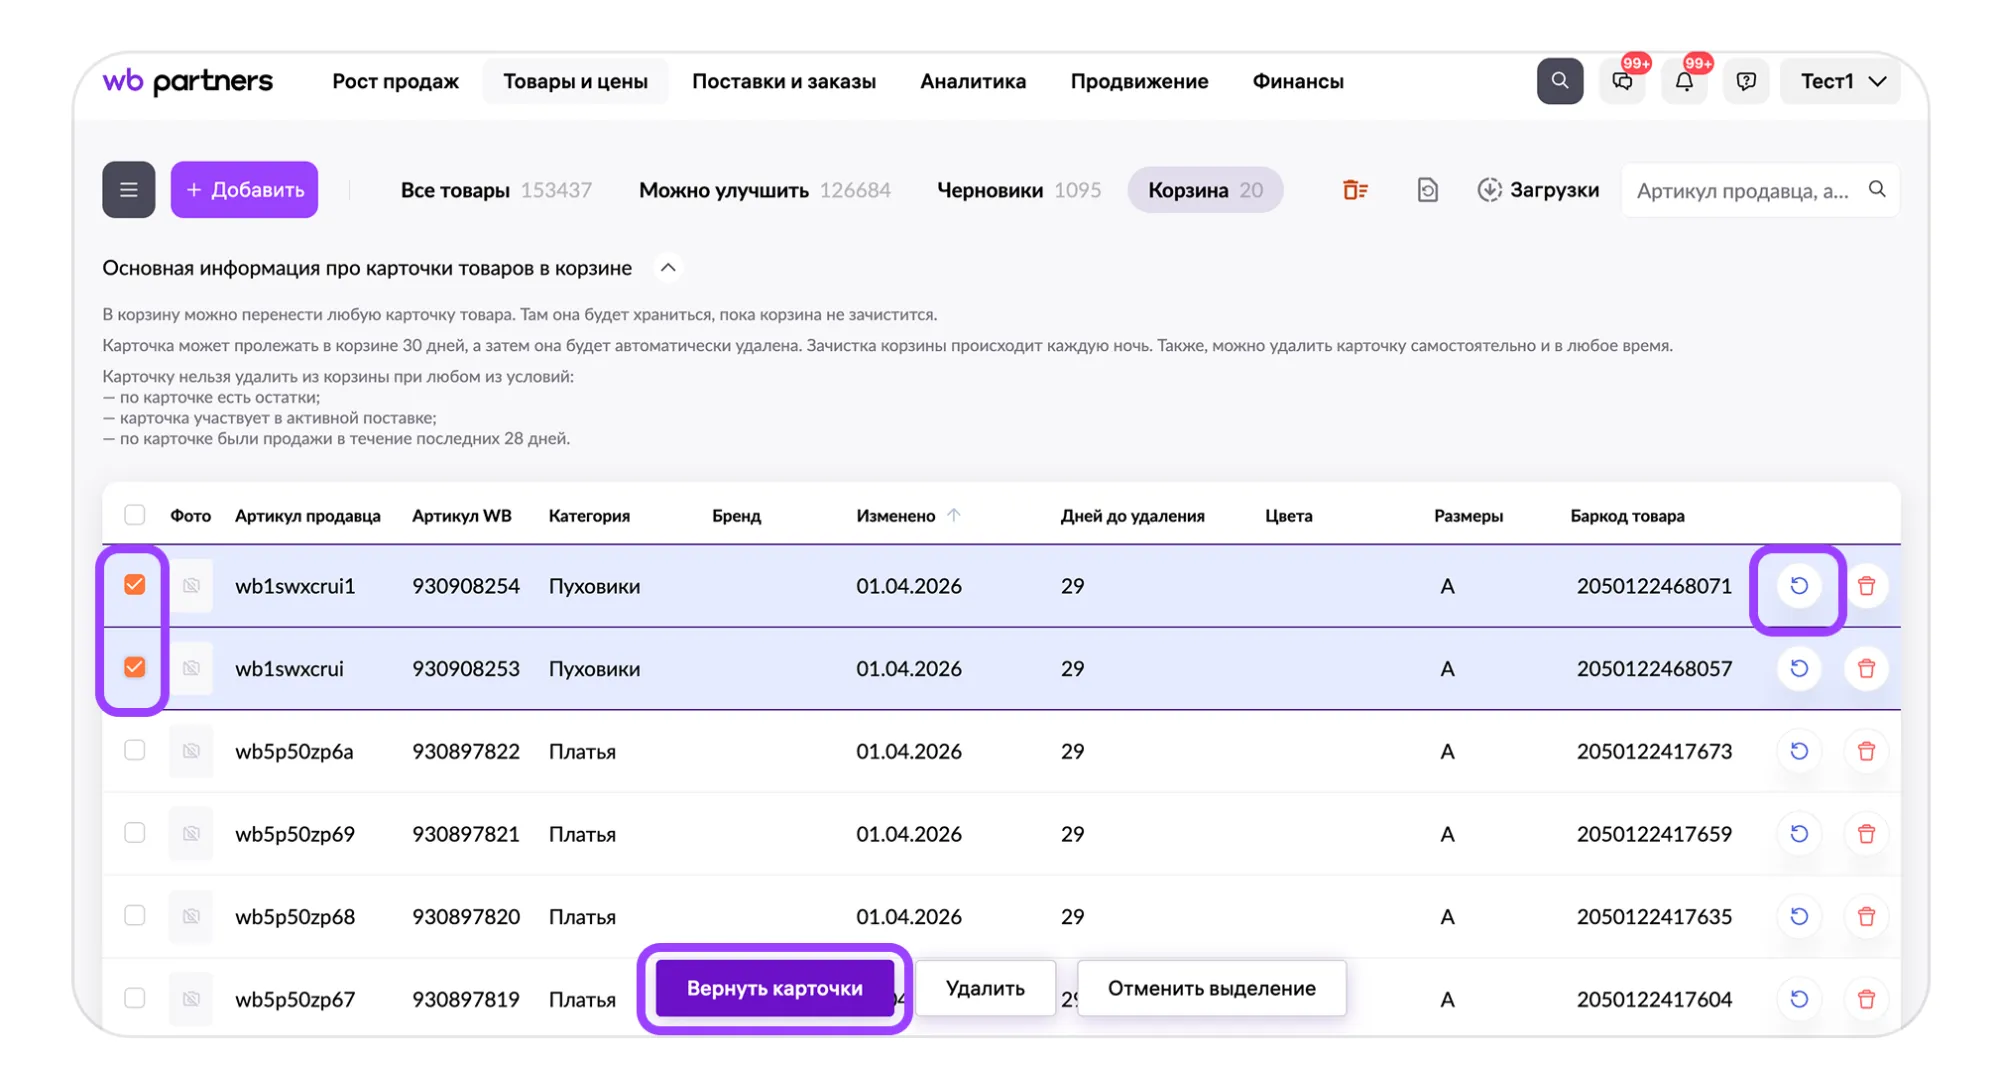The height and width of the screenshot is (1086, 1999).
Task: Open the search icon in top bar
Action: (1559, 81)
